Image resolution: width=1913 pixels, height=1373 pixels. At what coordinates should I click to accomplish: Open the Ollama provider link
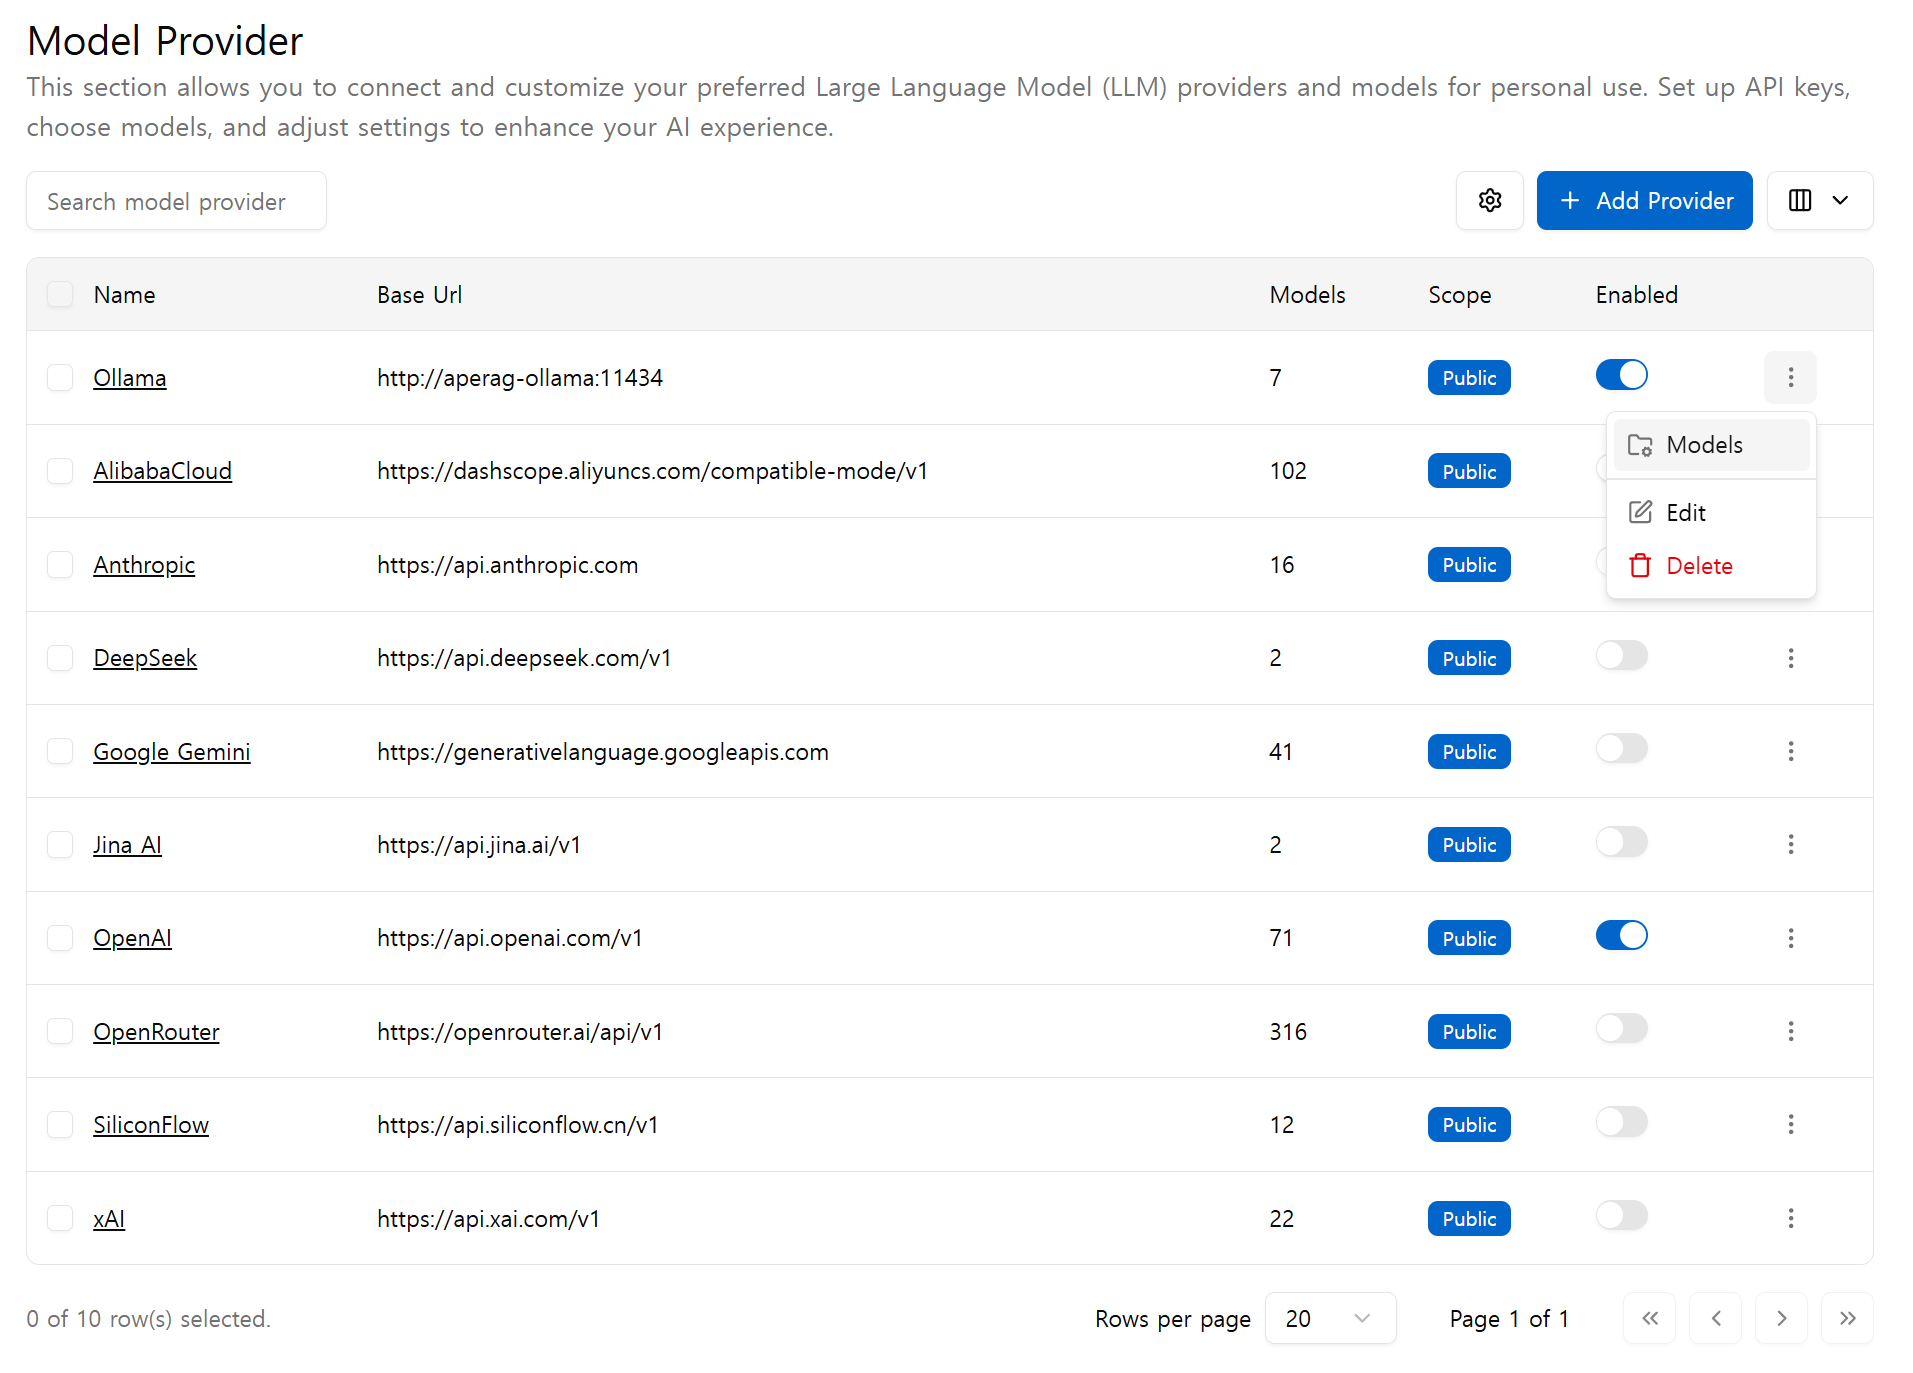coord(130,378)
